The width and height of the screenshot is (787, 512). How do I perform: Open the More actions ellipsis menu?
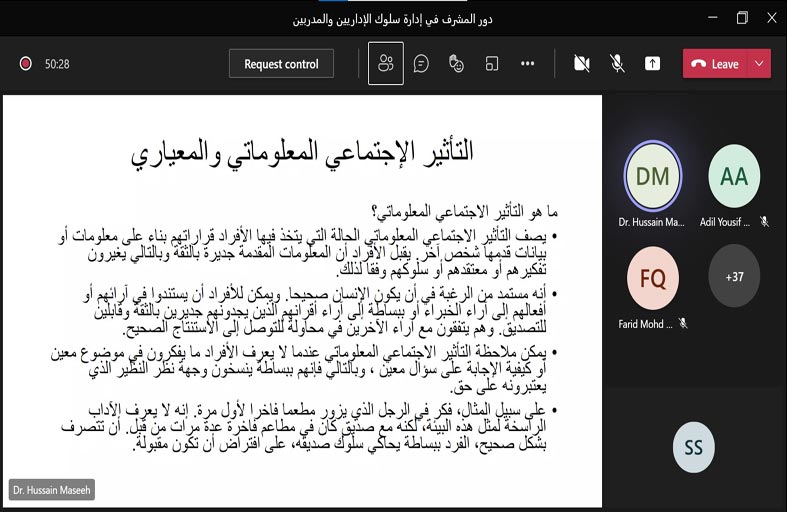(527, 64)
